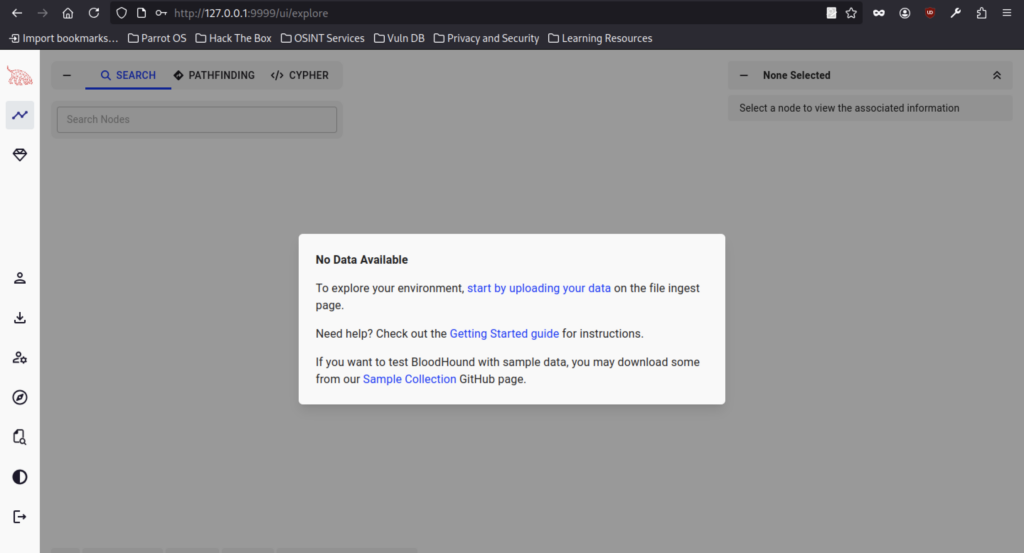Open the browser hamburger menu
Screen dimensions: 1024x553
point(1006,13)
